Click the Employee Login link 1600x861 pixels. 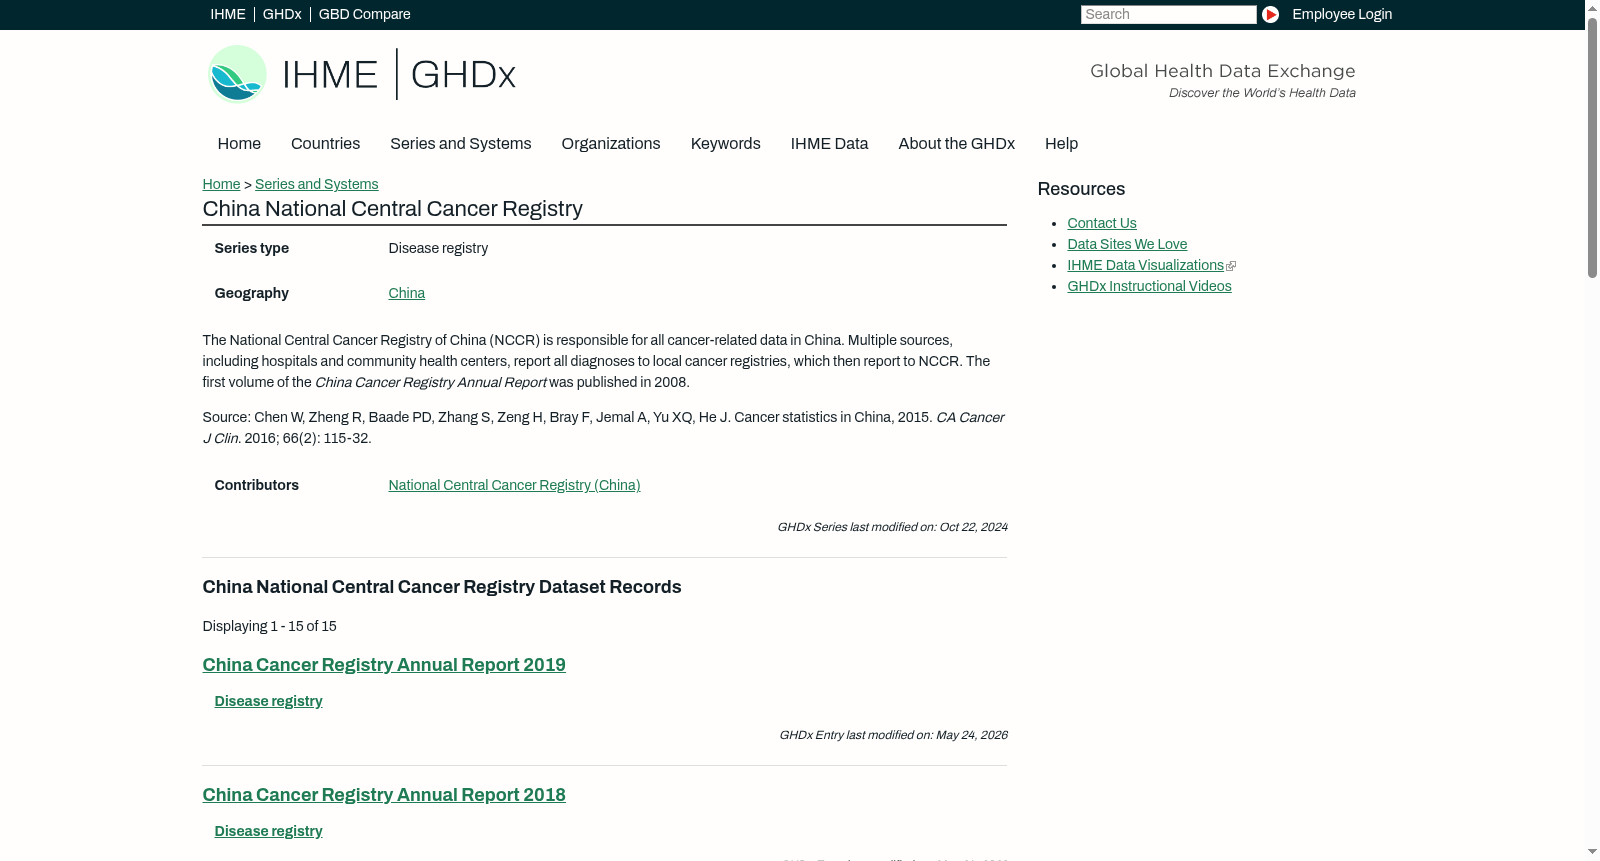click(1342, 14)
